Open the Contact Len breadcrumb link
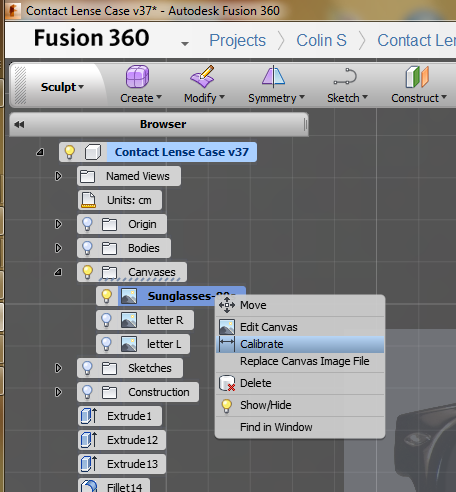The image size is (456, 492). (x=417, y=41)
